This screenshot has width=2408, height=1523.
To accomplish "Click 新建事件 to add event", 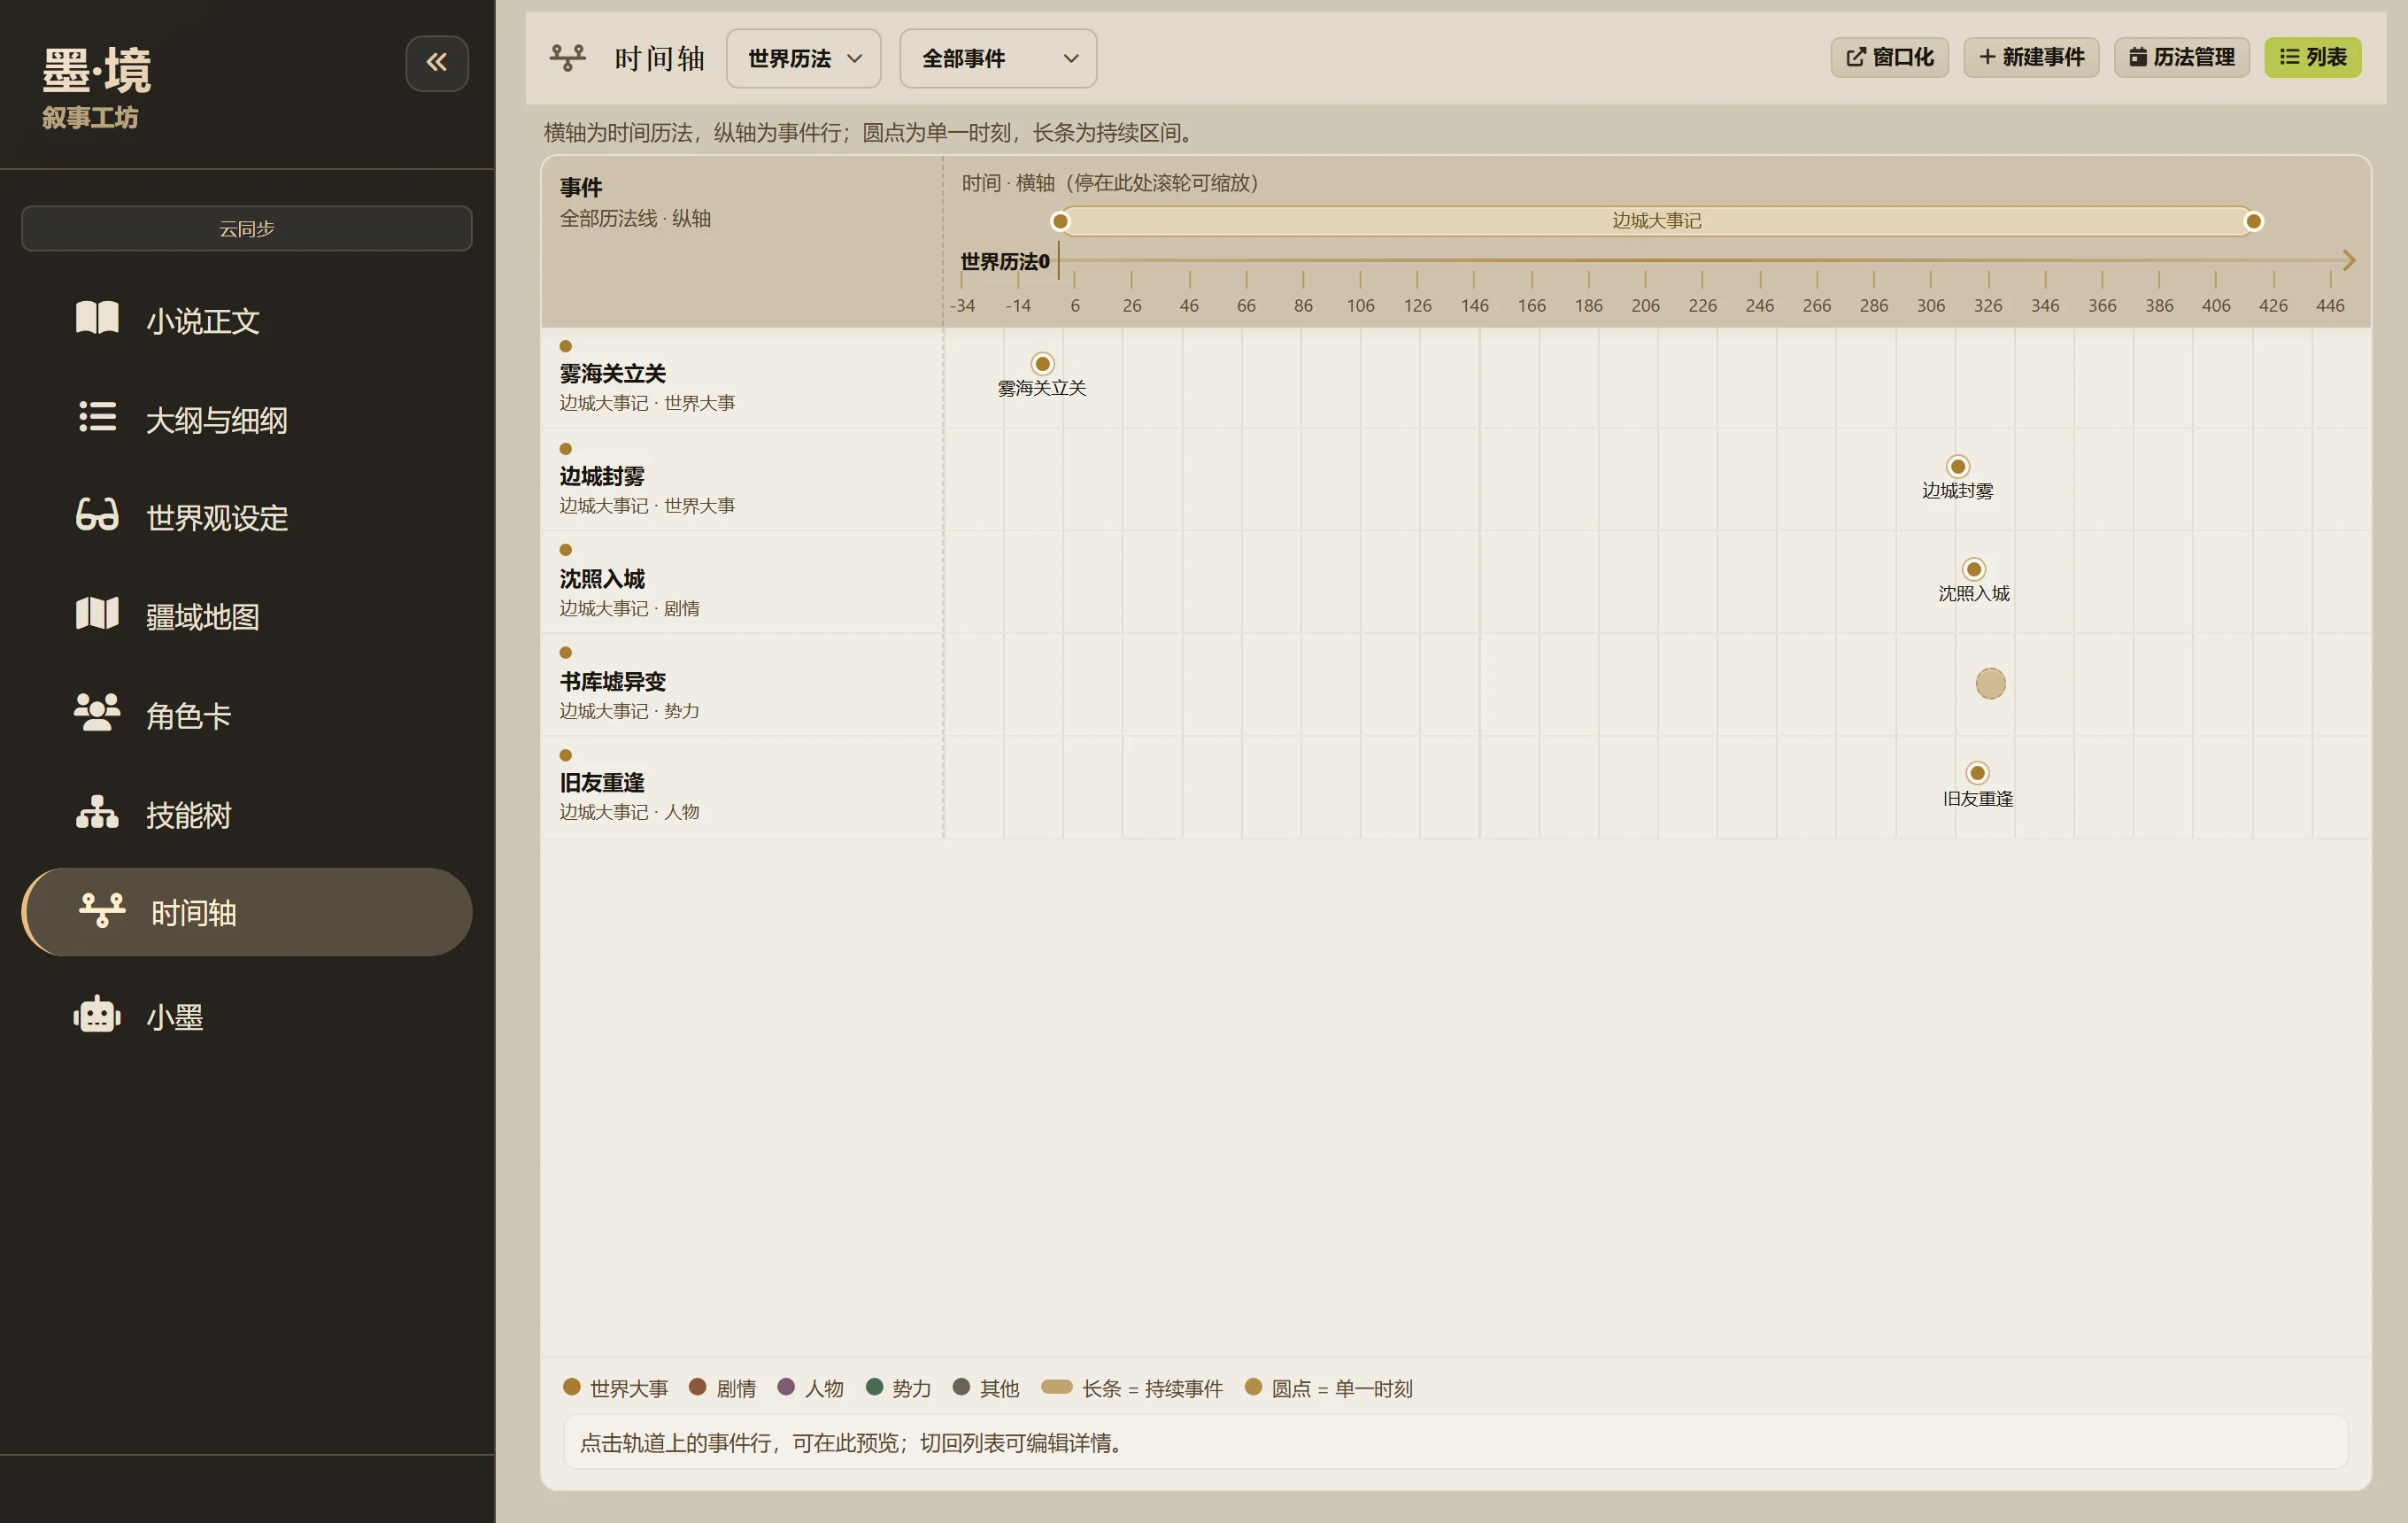I will (x=2031, y=57).
